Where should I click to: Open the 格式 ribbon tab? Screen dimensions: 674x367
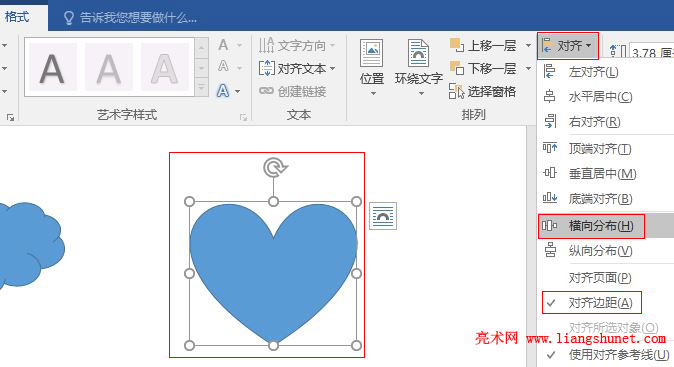point(17,17)
